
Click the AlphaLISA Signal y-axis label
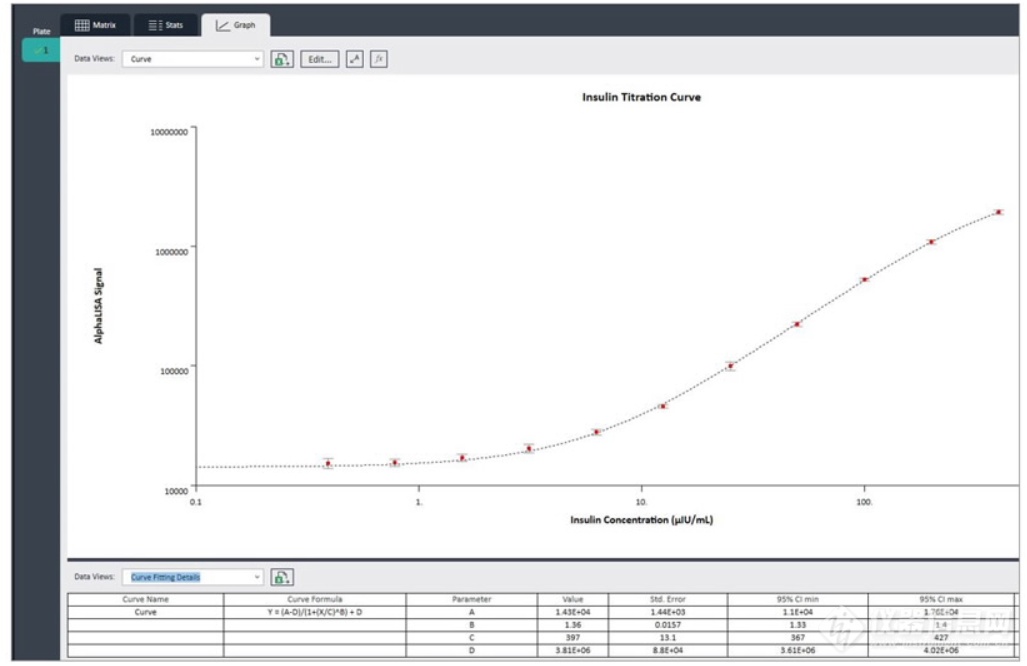tap(99, 305)
